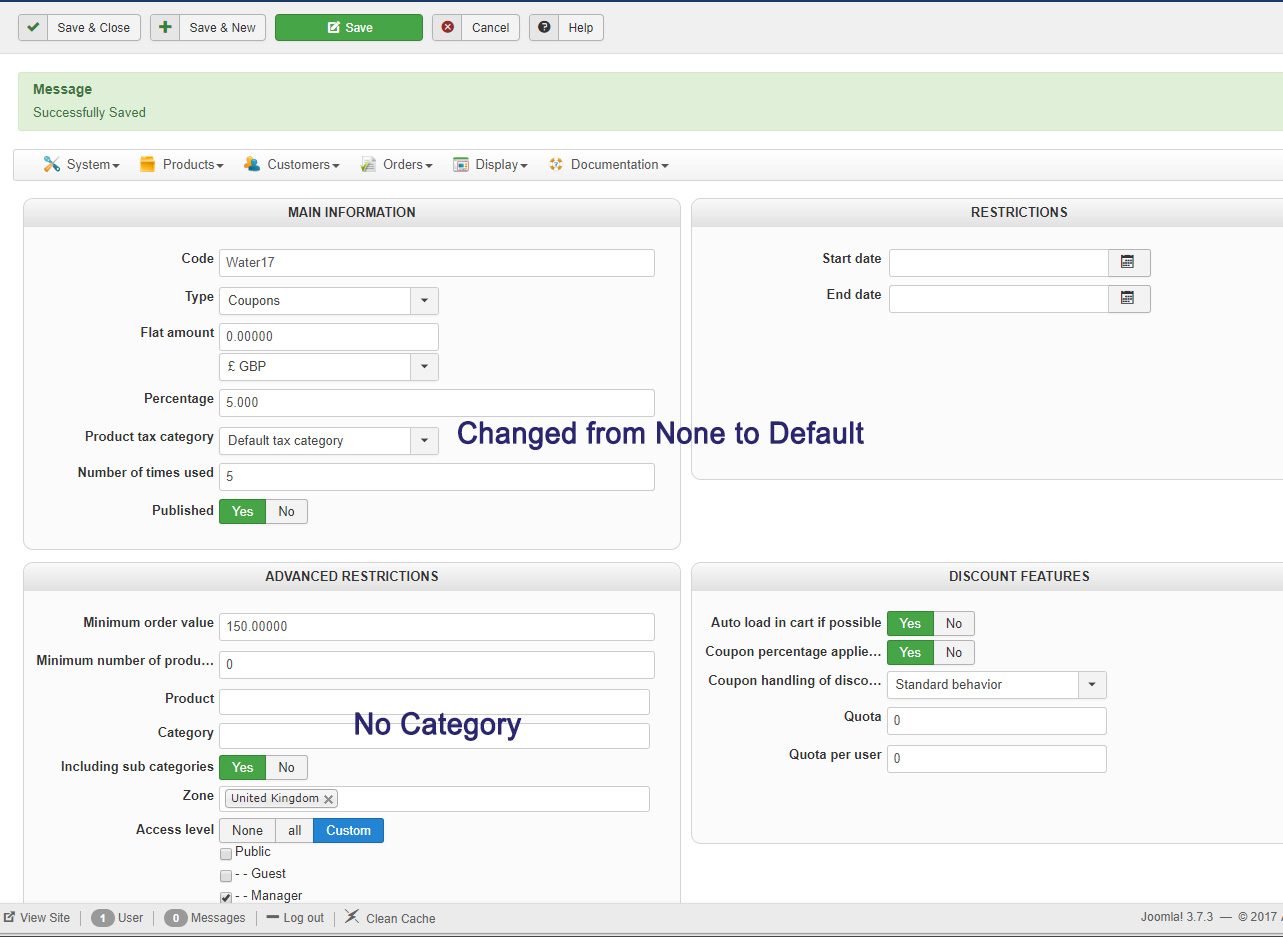Open the Documentation menu

[608, 164]
